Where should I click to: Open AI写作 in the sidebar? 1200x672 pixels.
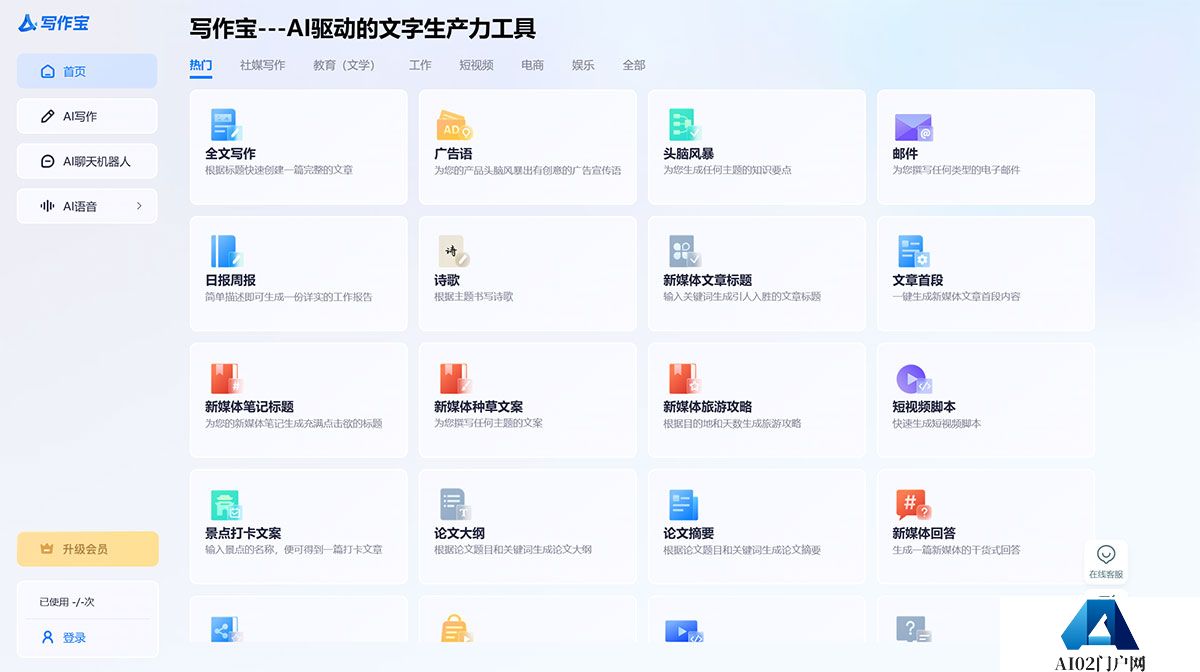[87, 116]
